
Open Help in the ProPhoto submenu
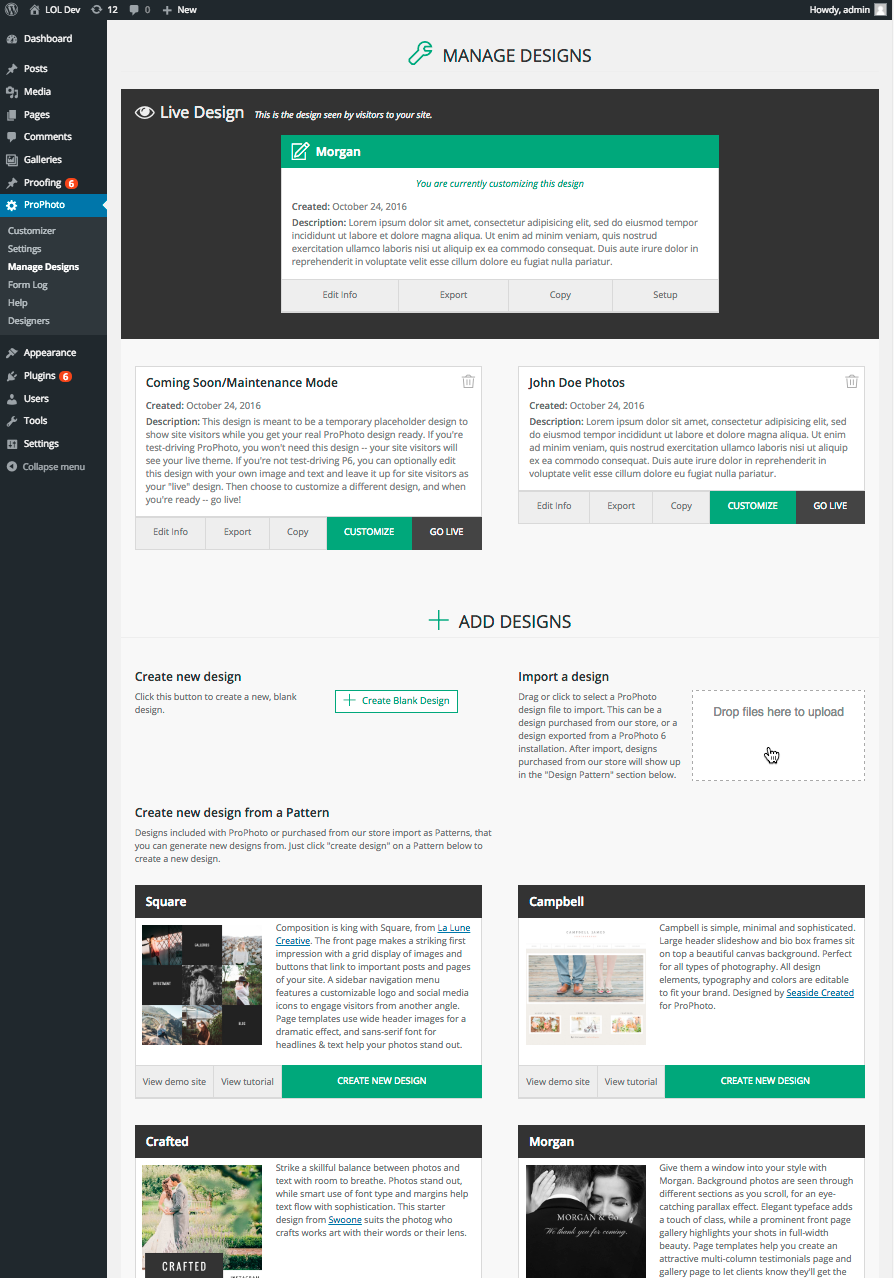pos(18,303)
